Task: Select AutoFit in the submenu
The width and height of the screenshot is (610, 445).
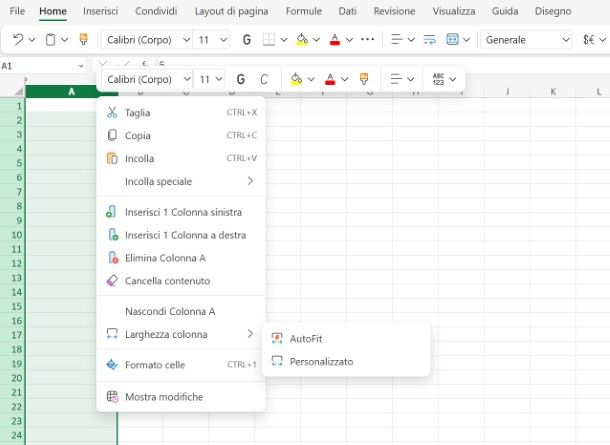Action: (346, 339)
